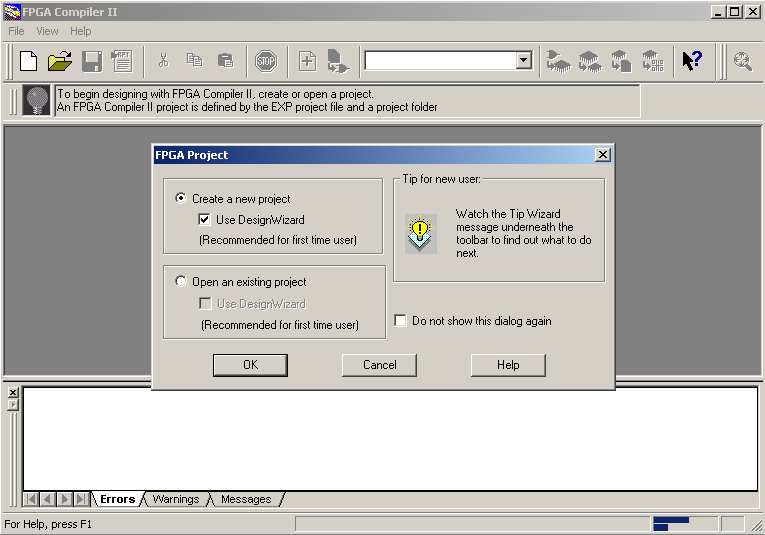Screen dimensions: 765x535
Task: Click the New project toolbar icon
Action: 28,61
